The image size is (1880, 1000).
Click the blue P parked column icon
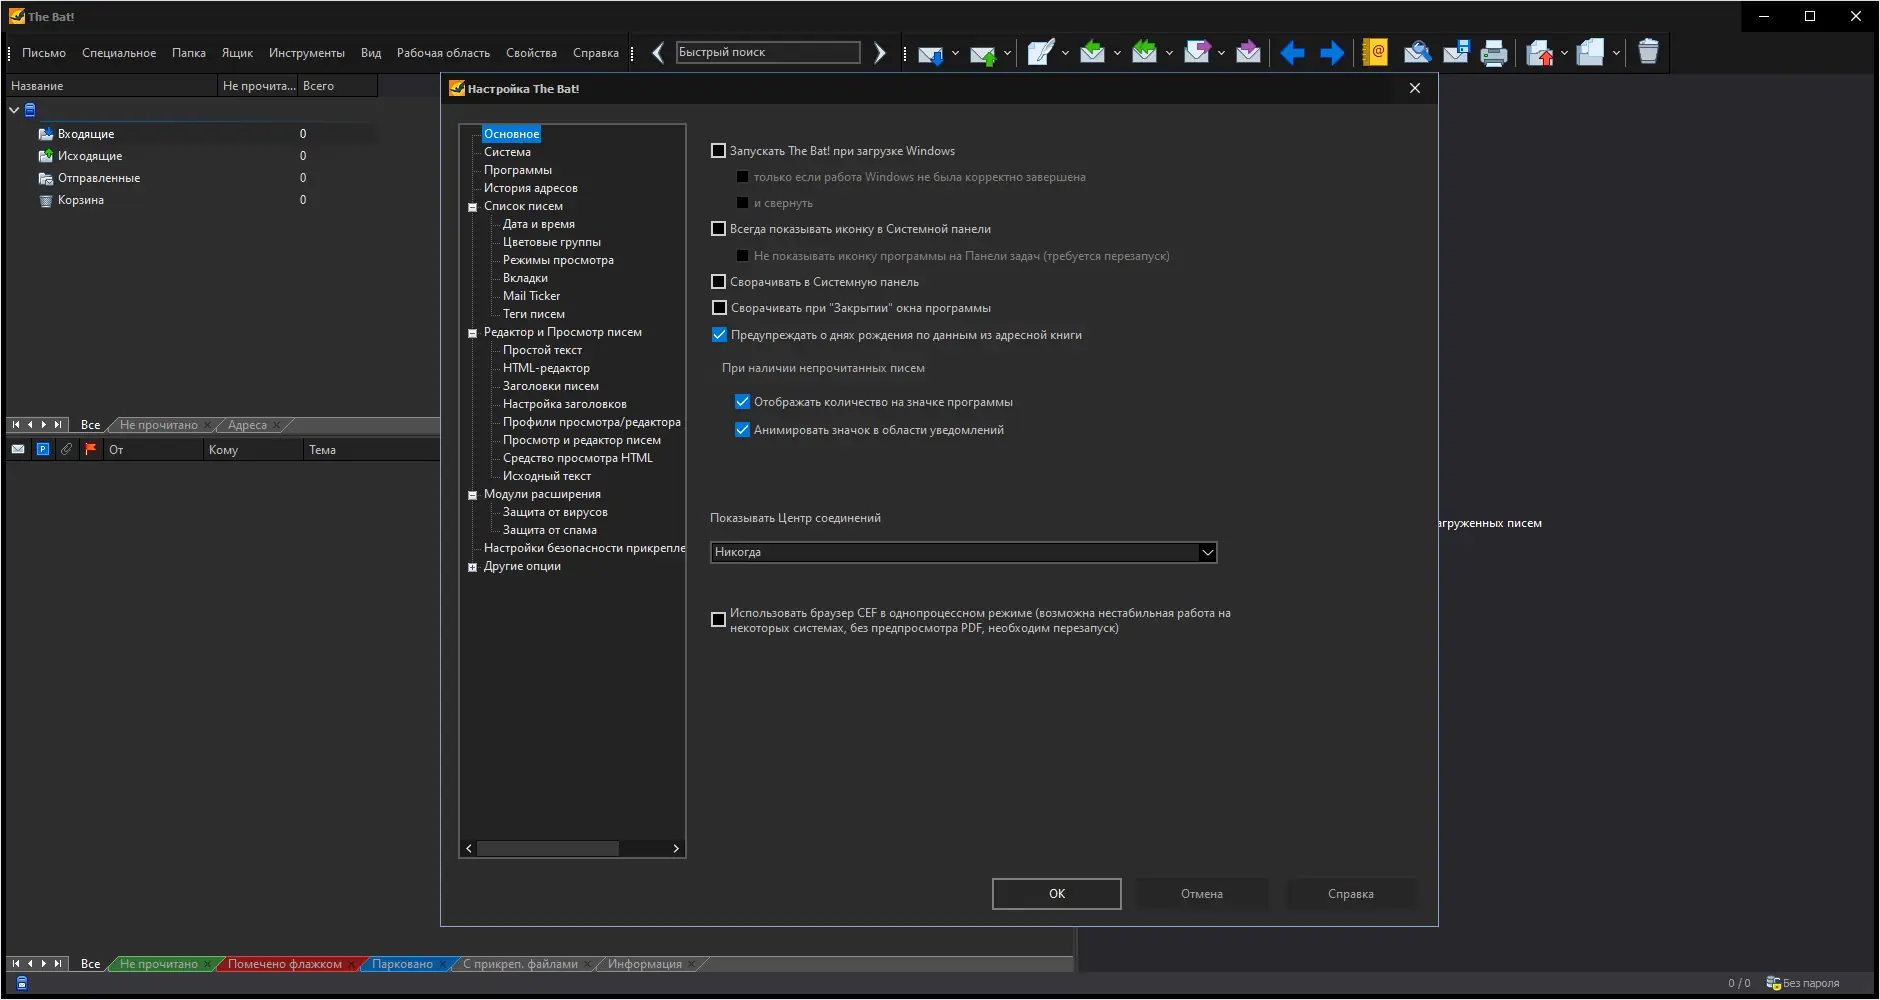point(43,450)
